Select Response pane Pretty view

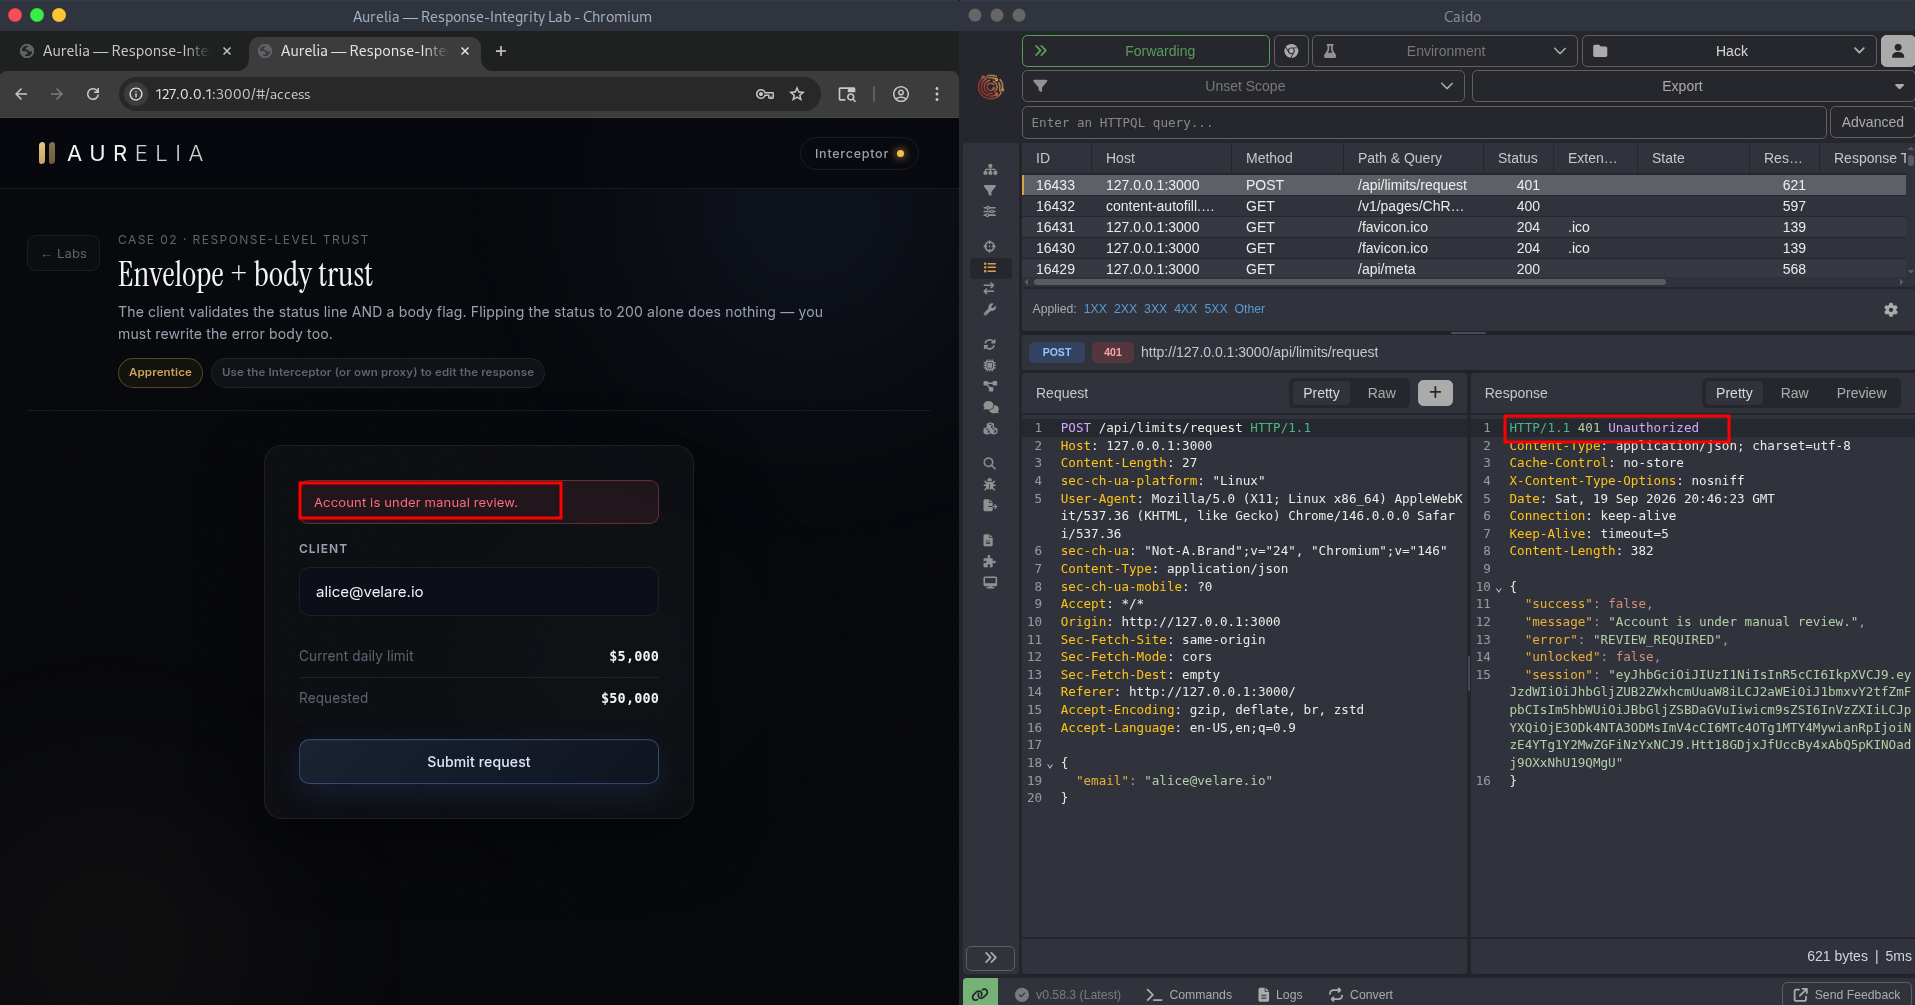pyautogui.click(x=1734, y=393)
